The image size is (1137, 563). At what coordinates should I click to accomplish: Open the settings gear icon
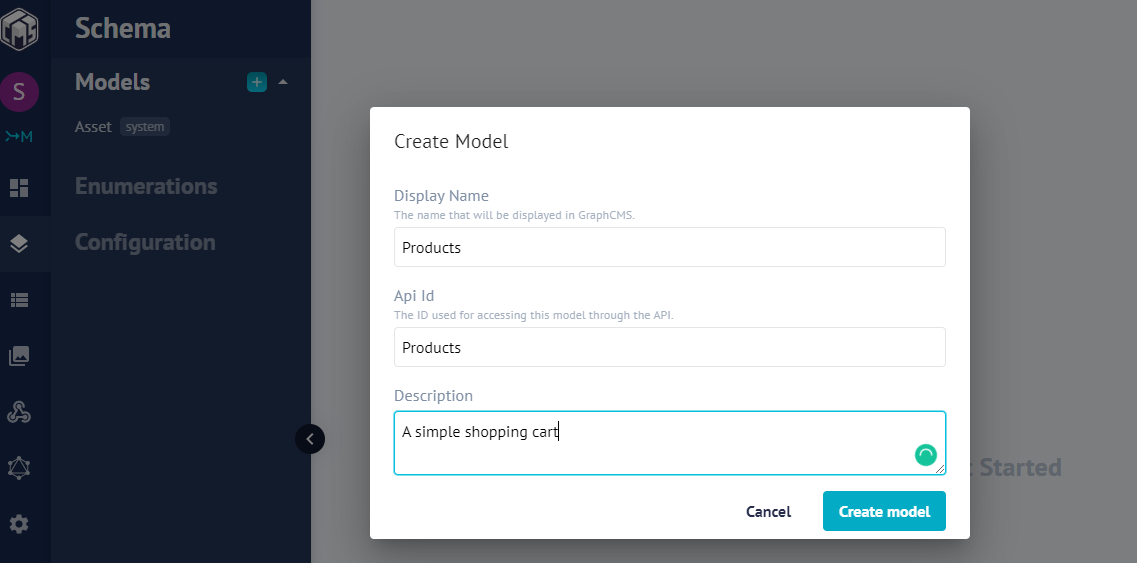pos(19,524)
